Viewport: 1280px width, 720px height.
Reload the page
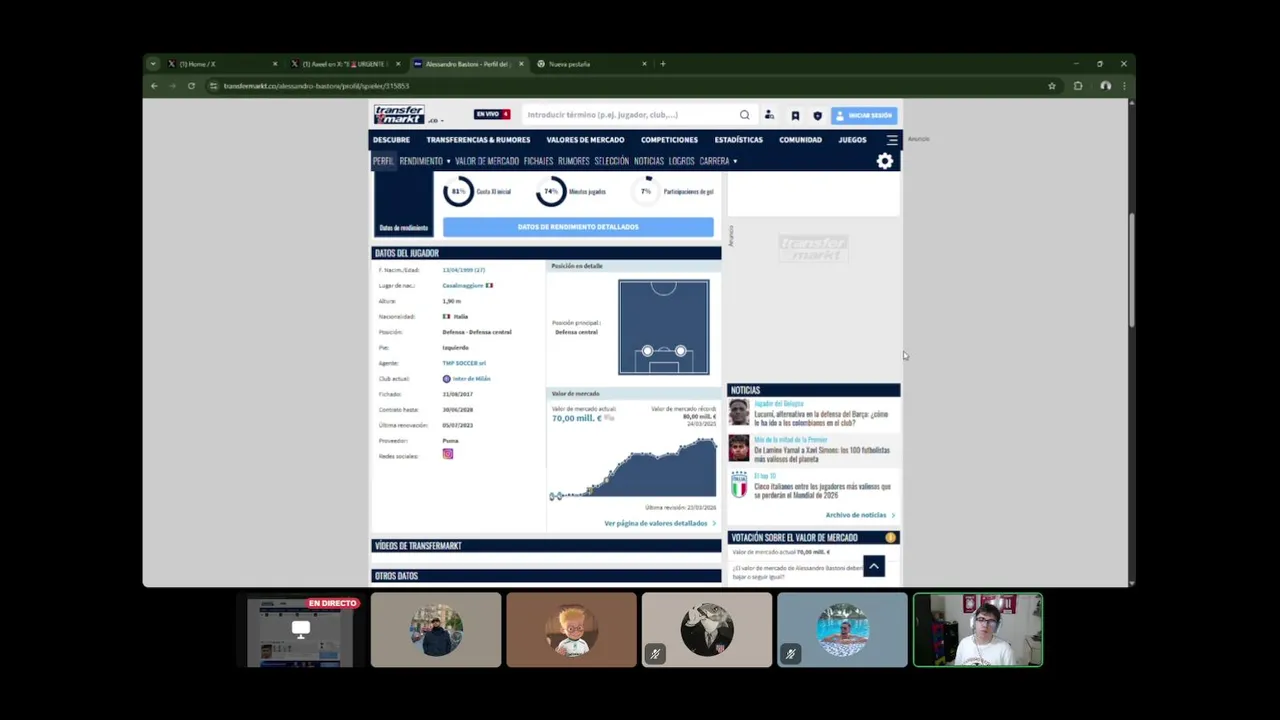pos(191,86)
